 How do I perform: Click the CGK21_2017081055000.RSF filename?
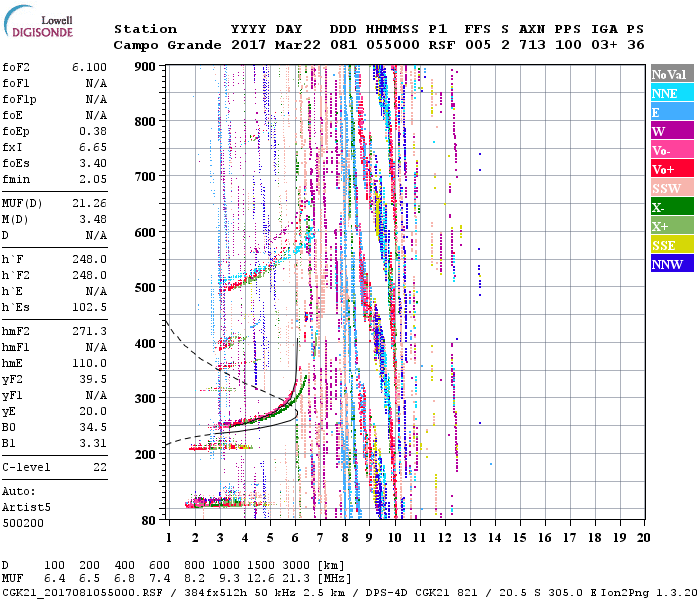tap(82, 593)
